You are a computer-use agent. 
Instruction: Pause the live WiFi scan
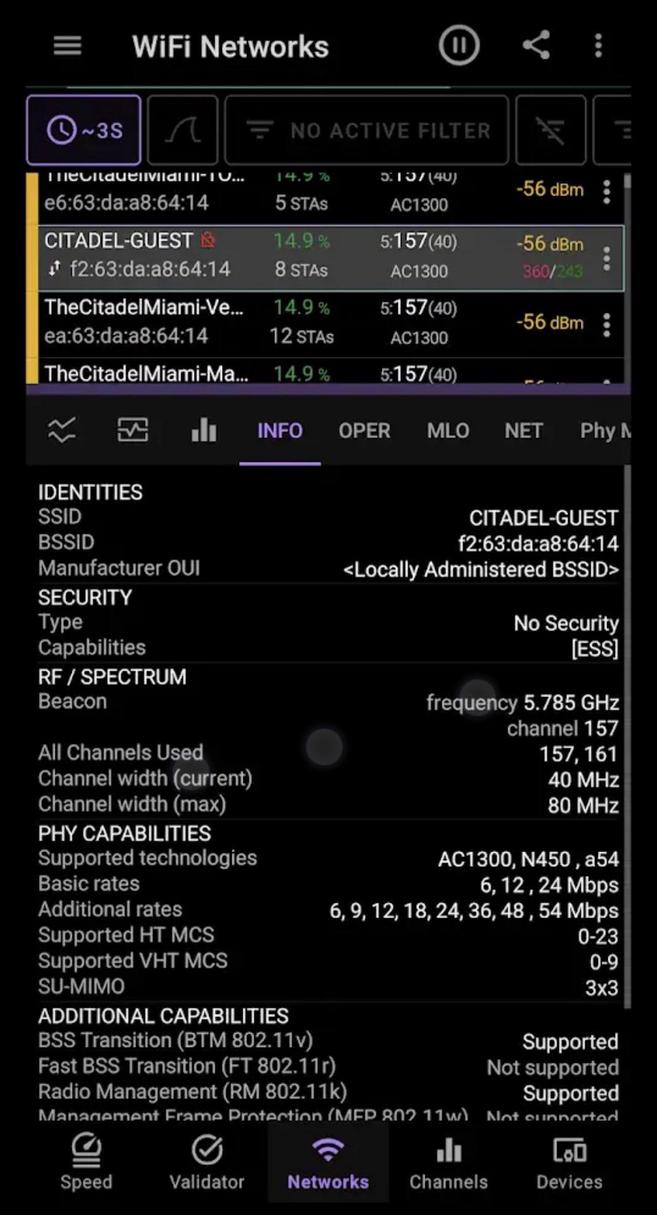[459, 45]
